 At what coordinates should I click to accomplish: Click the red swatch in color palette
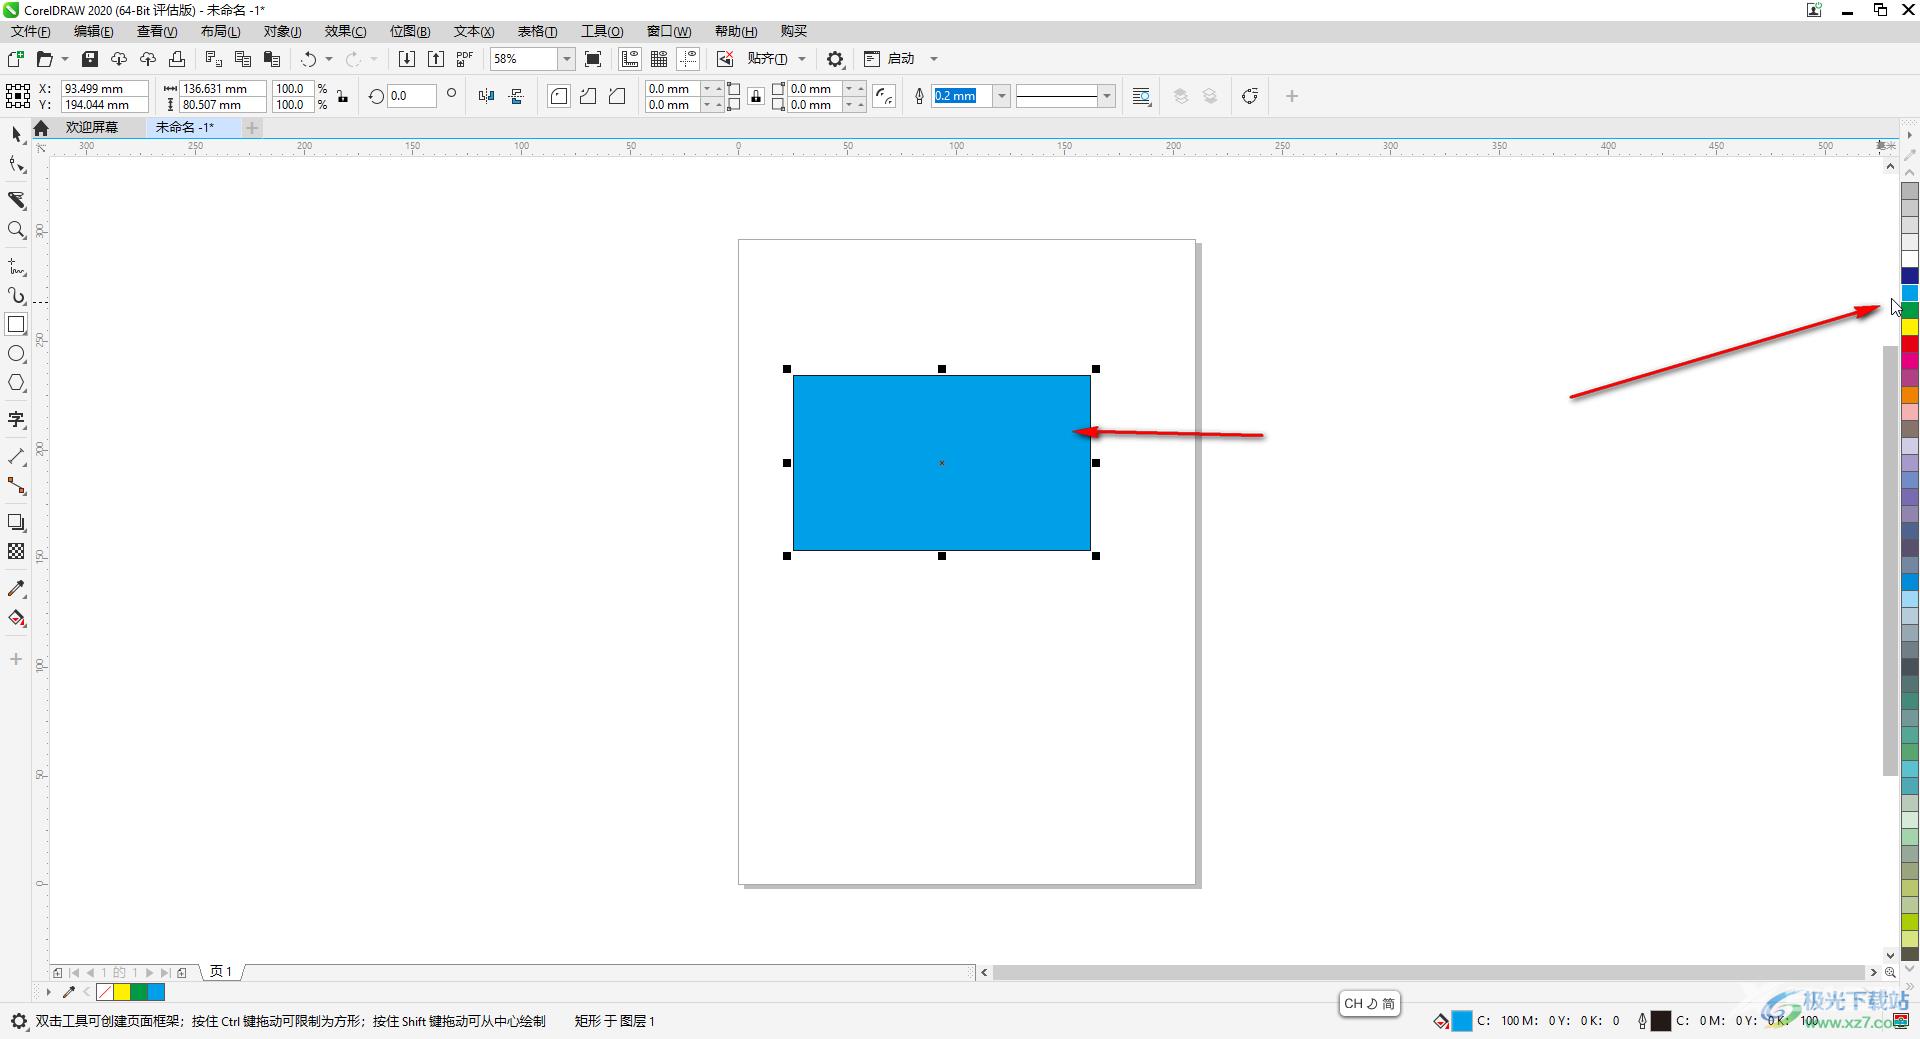point(1909,343)
